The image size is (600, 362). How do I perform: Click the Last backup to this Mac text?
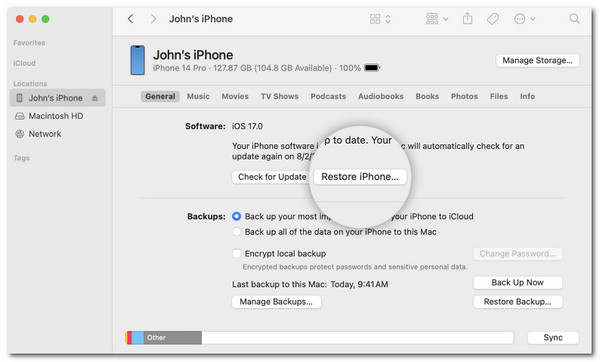(x=310, y=284)
